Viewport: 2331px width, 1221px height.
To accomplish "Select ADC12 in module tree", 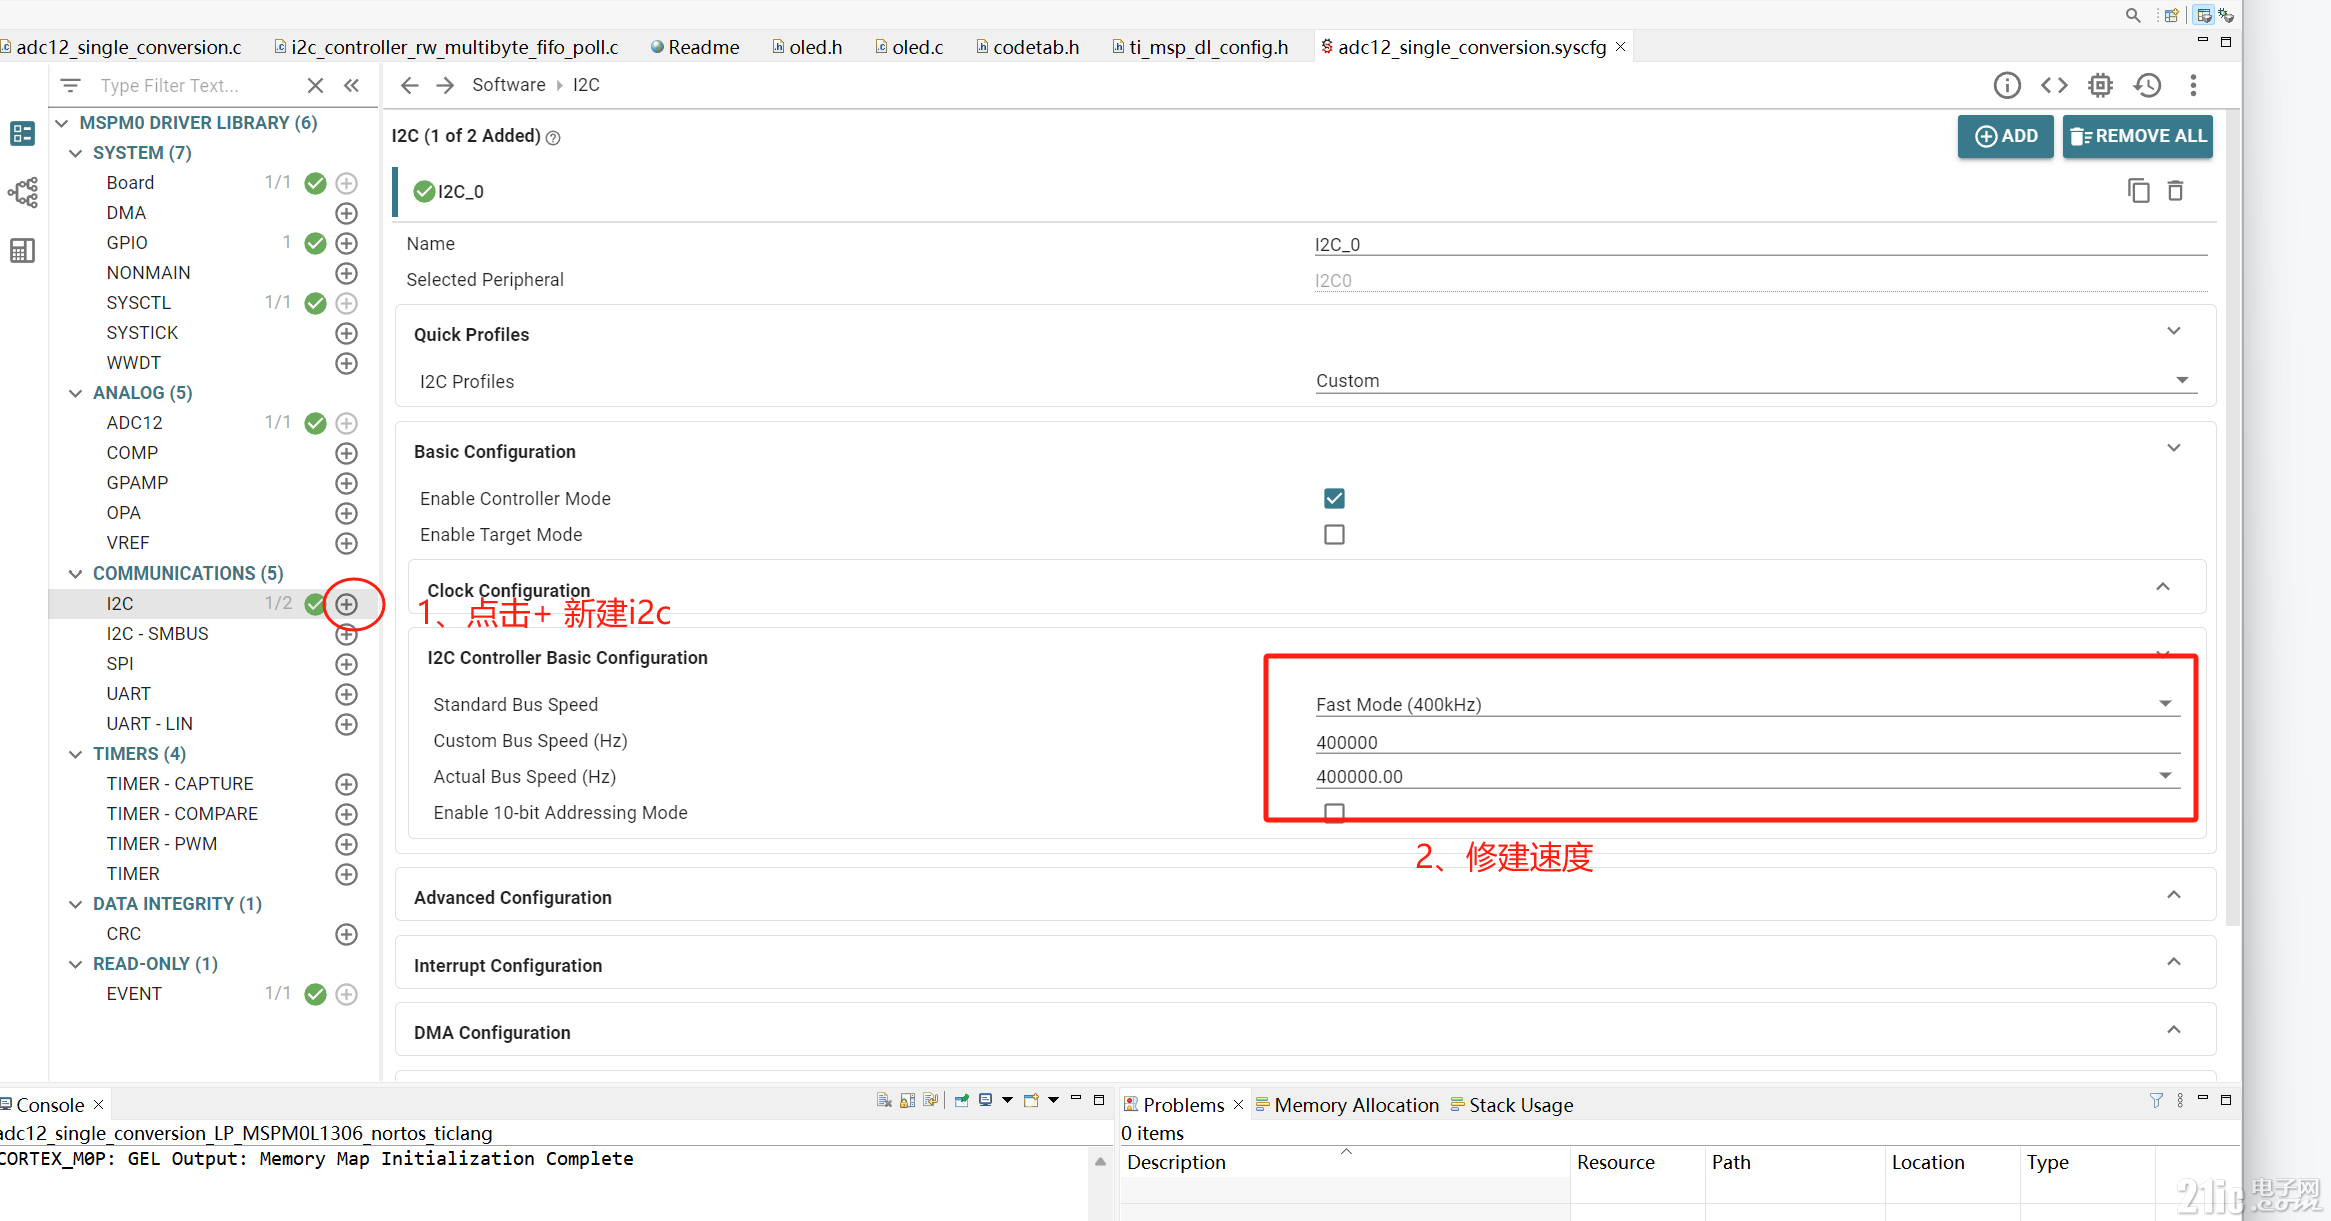I will [x=135, y=423].
